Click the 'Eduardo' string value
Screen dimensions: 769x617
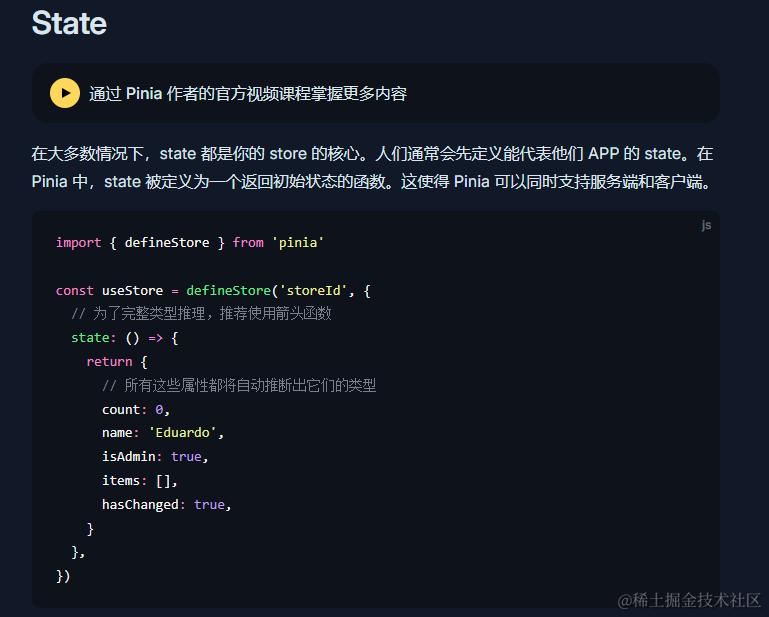click(185, 433)
